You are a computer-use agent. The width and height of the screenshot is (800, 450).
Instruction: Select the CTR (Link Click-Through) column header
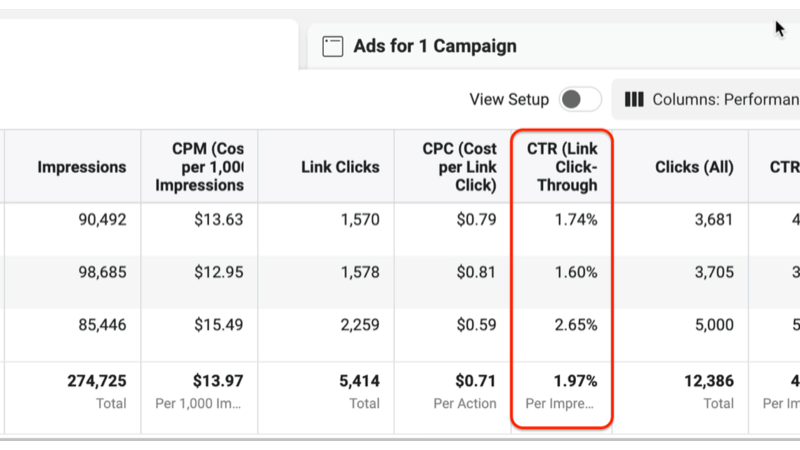click(562, 167)
